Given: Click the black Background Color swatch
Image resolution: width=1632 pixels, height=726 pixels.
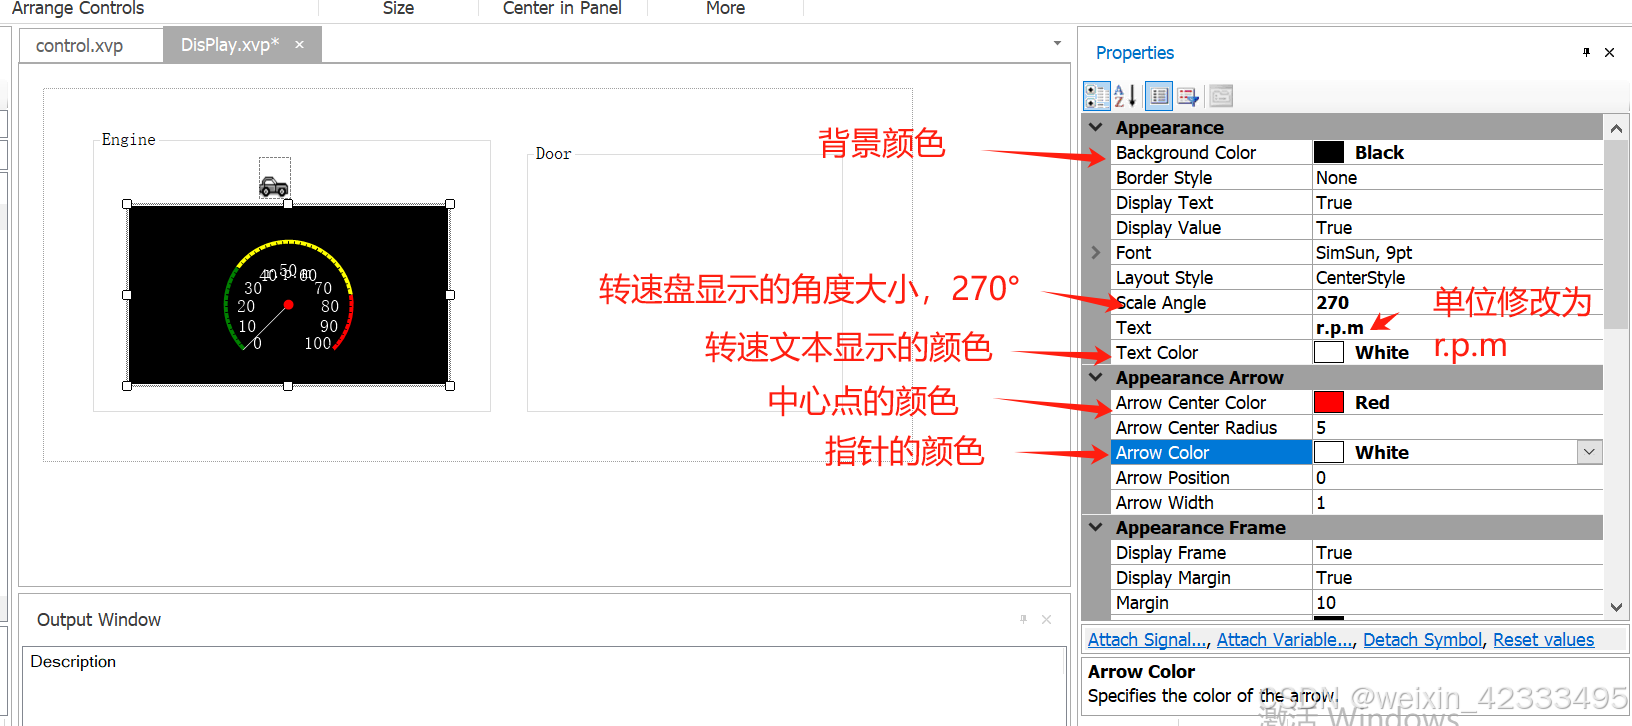Looking at the screenshot, I should [x=1328, y=152].
